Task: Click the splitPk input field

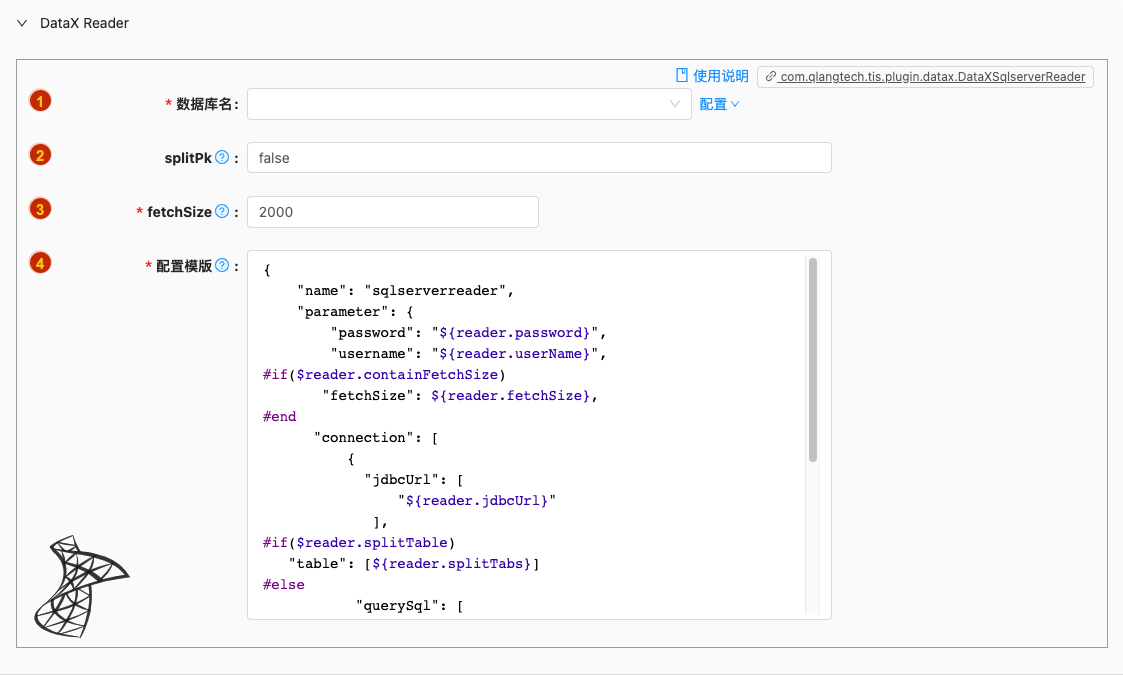Action: click(x=539, y=158)
